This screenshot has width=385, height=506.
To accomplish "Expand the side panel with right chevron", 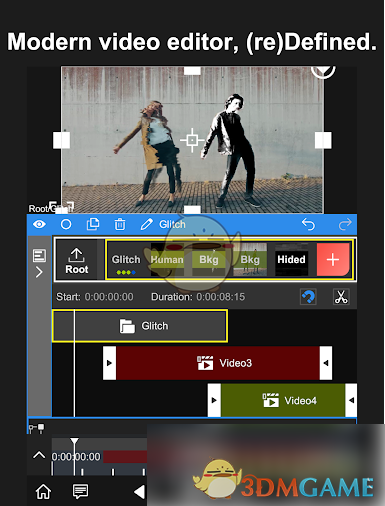I will pyautogui.click(x=39, y=272).
